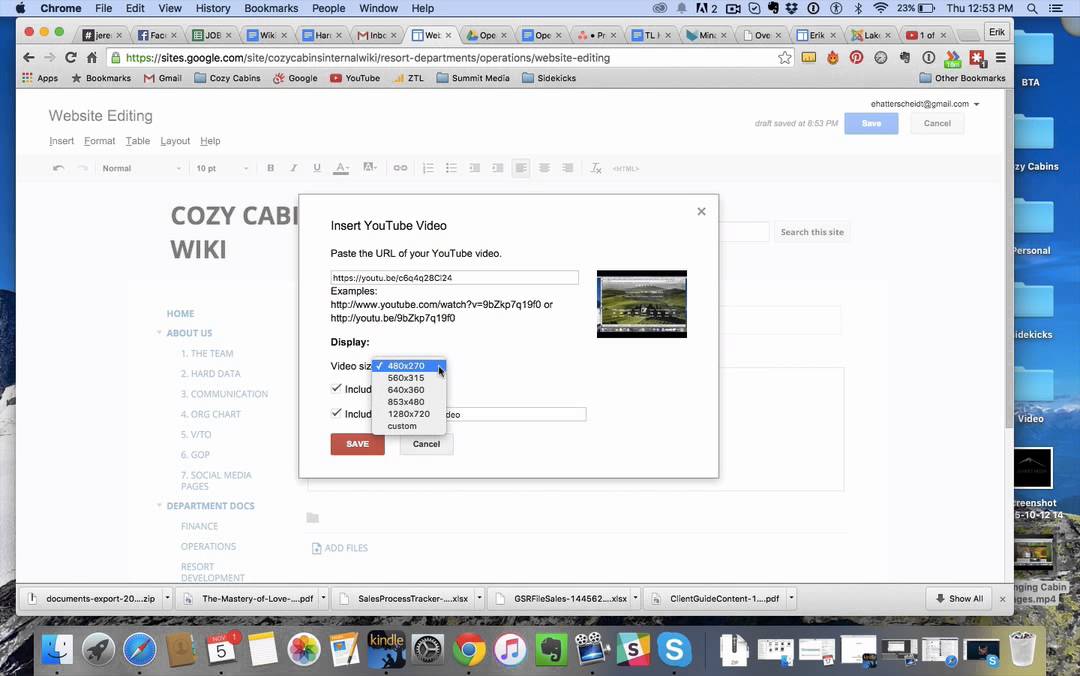The height and width of the screenshot is (676, 1080).
Task: Decrease indent in editor toolbar
Action: 475,168
